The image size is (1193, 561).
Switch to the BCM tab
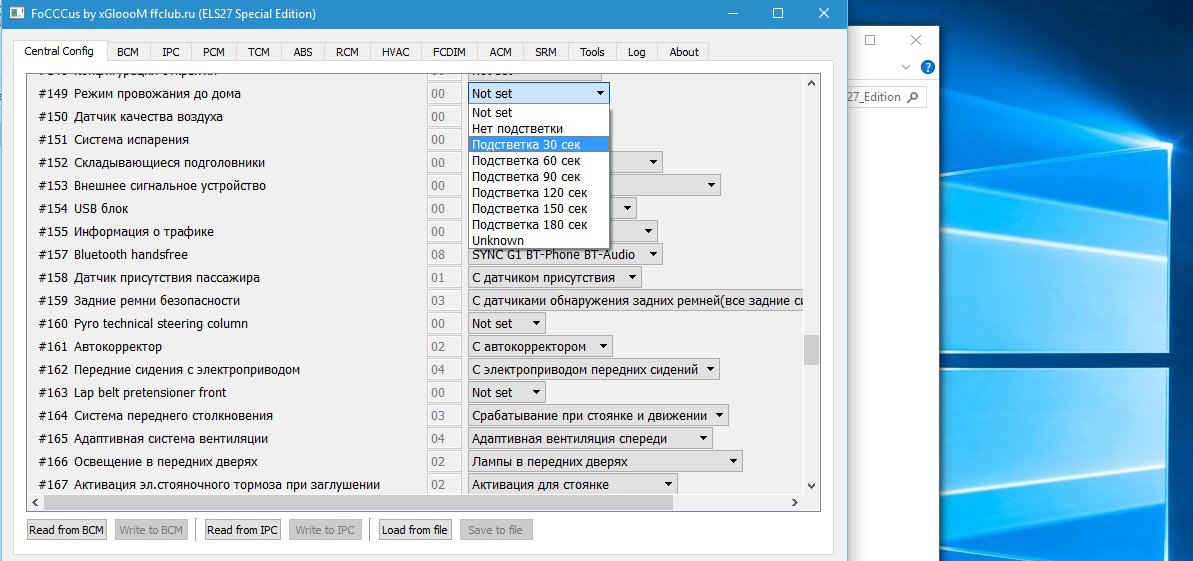pos(127,52)
